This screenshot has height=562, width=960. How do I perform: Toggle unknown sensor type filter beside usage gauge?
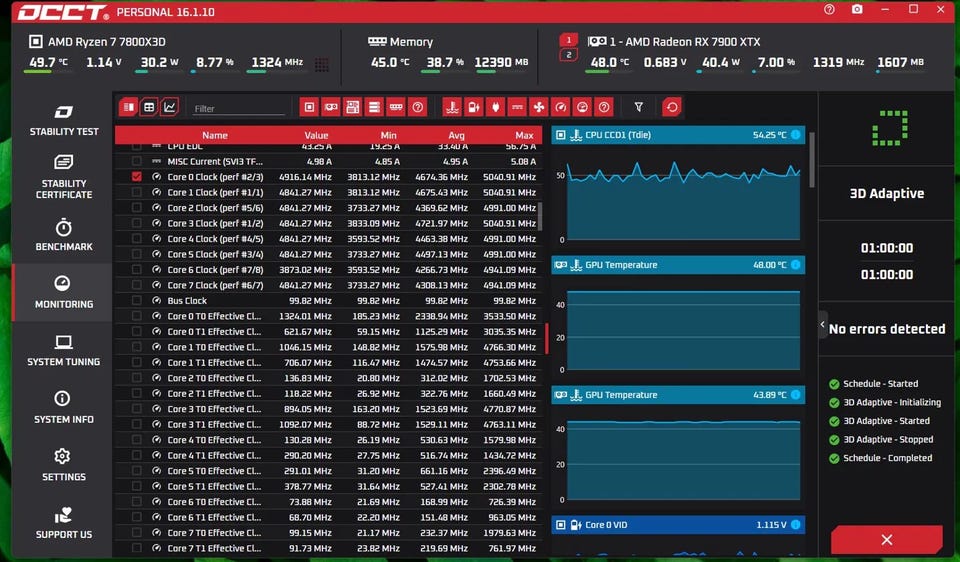604,107
